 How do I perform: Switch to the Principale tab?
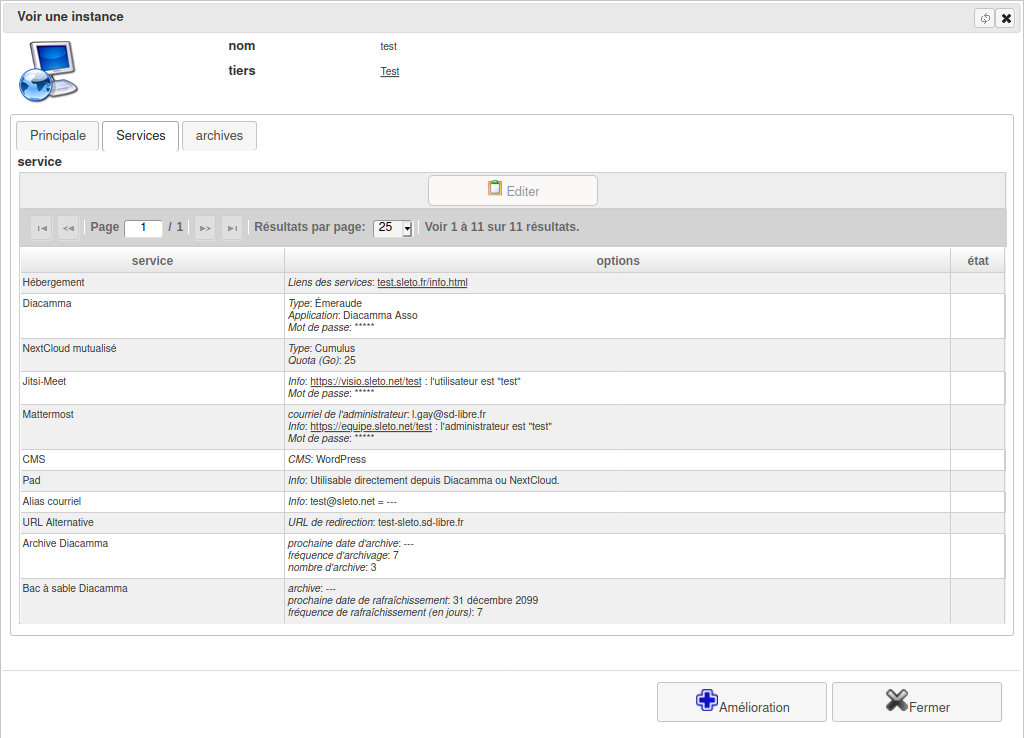tap(58, 136)
